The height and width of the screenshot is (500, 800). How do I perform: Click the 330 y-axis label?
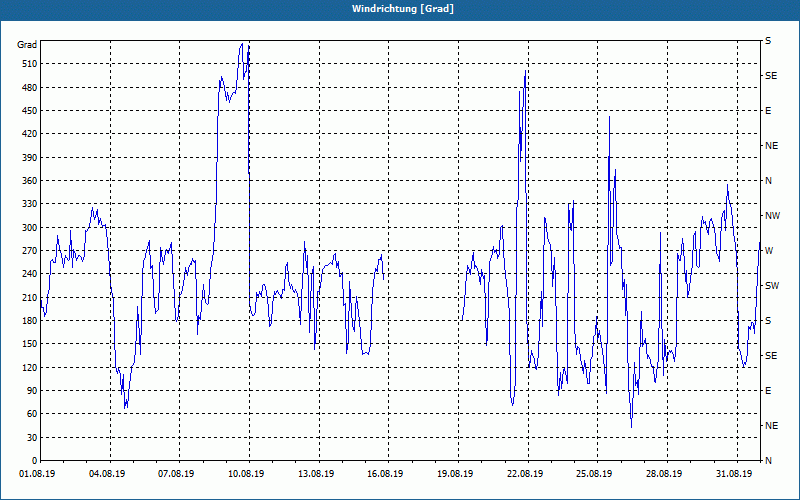tap(30, 204)
